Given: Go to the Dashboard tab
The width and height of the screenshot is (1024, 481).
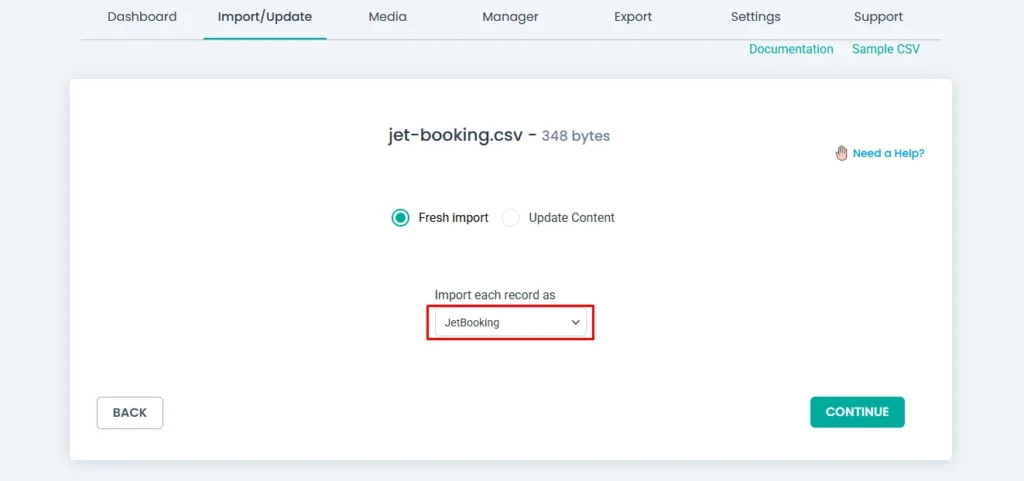Looking at the screenshot, I should click(142, 17).
